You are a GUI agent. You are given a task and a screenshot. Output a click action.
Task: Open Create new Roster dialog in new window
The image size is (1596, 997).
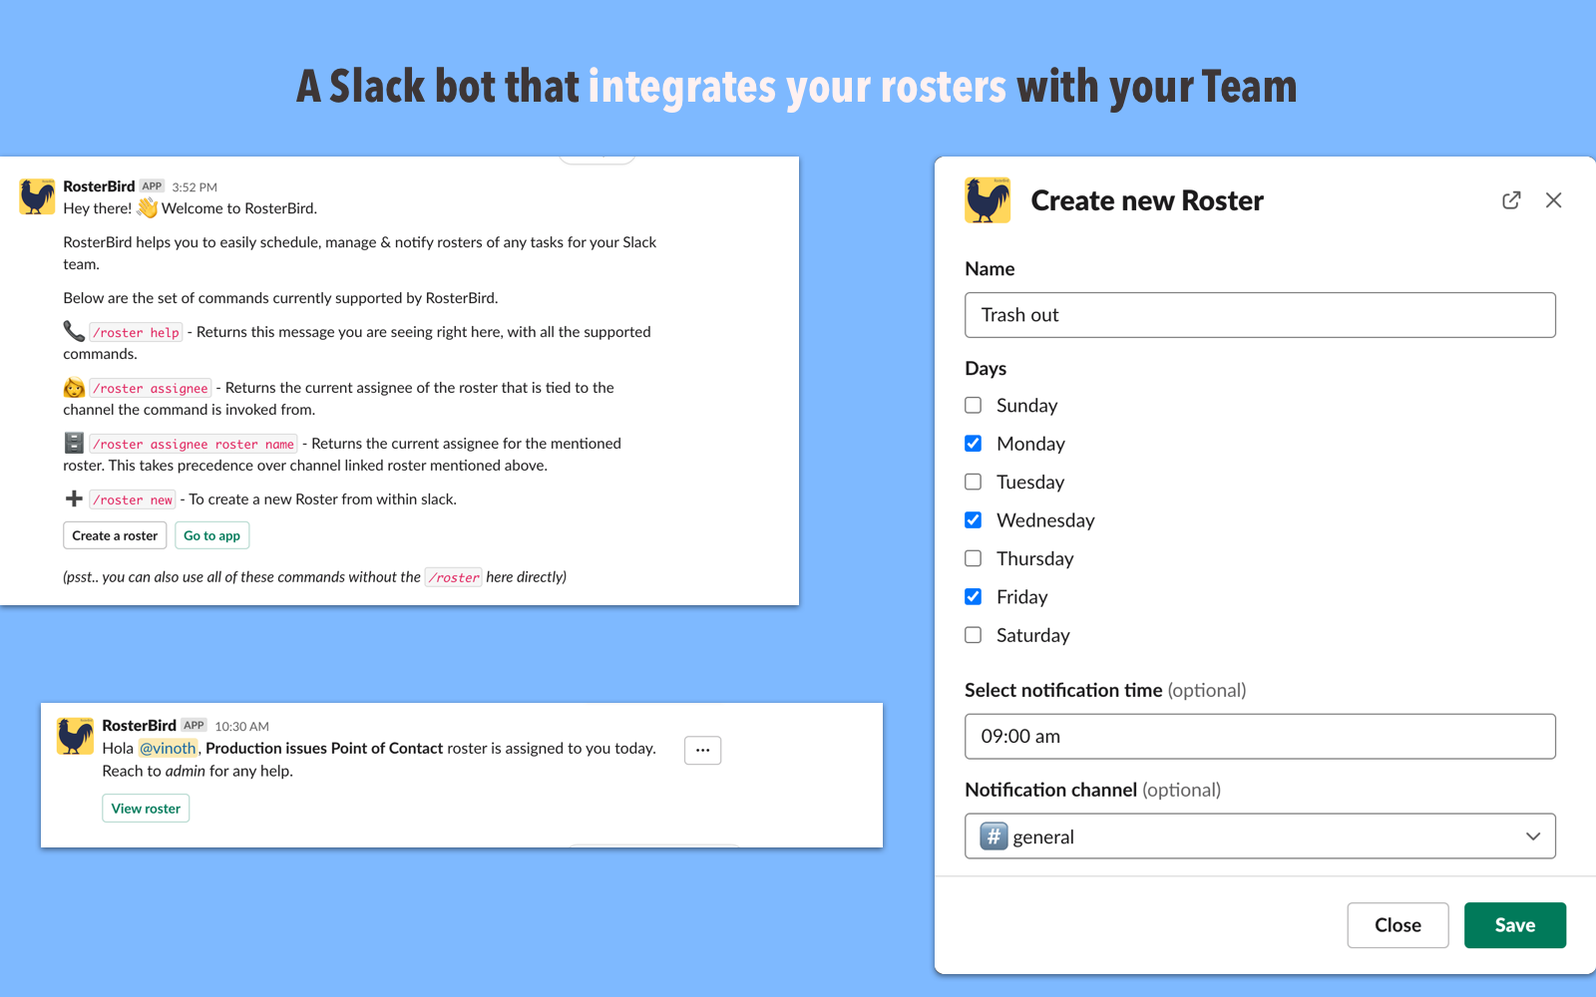tap(1511, 200)
